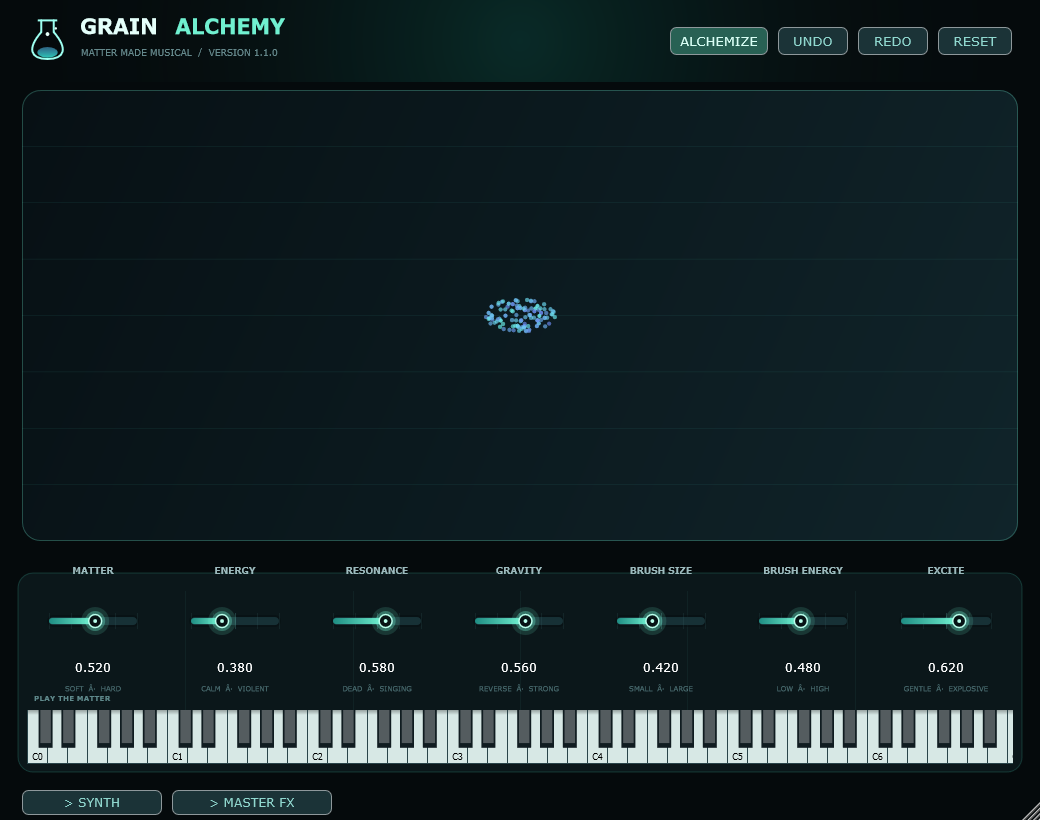Screen dimensions: 1040x820
Task: Click the window resize grip in corner
Action: [1030, 811]
